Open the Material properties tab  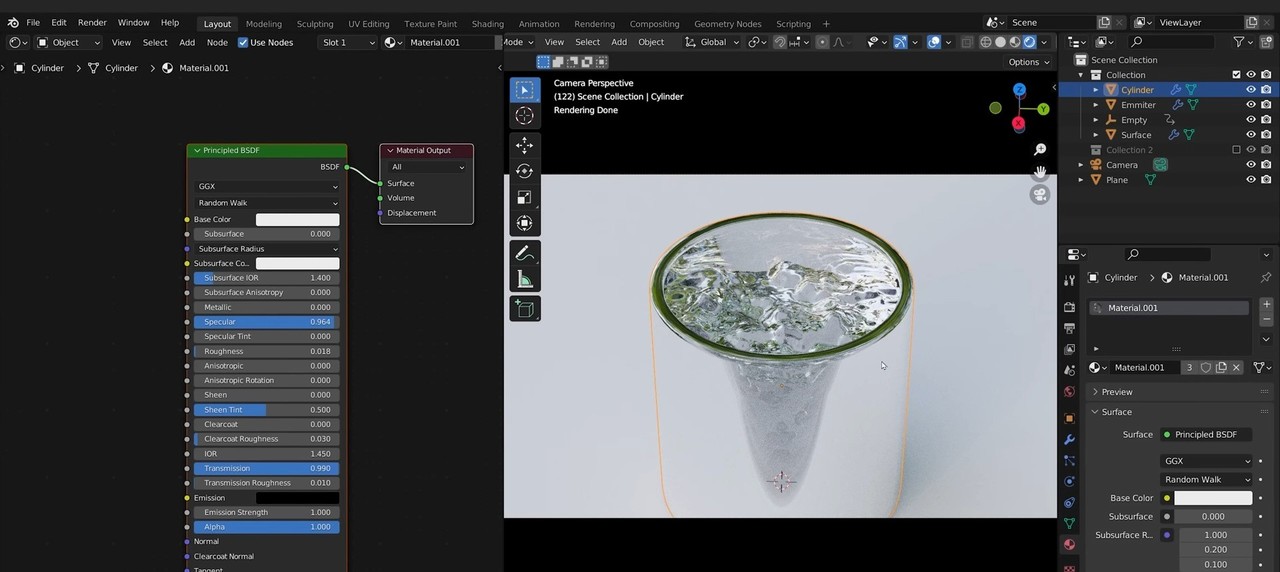click(1069, 544)
